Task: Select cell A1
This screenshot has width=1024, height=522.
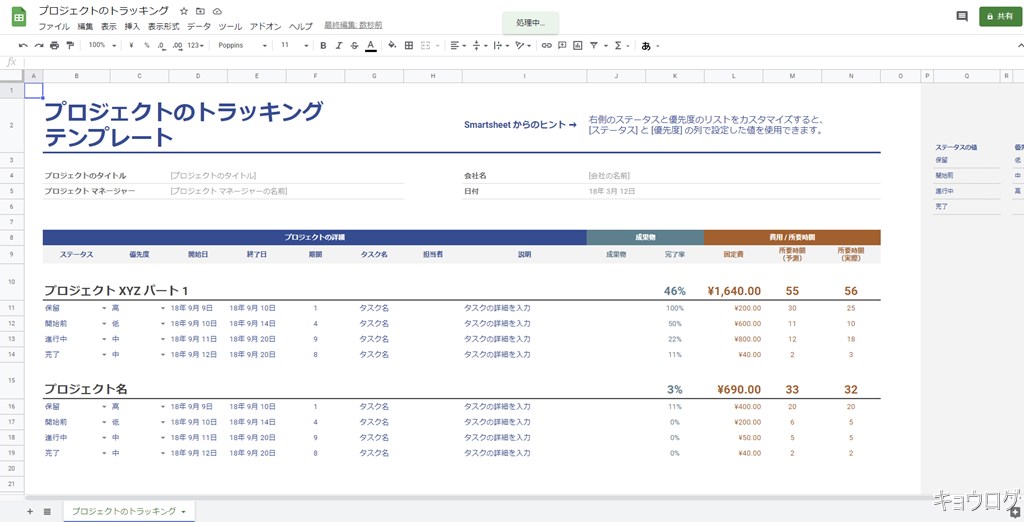Action: 33,90
